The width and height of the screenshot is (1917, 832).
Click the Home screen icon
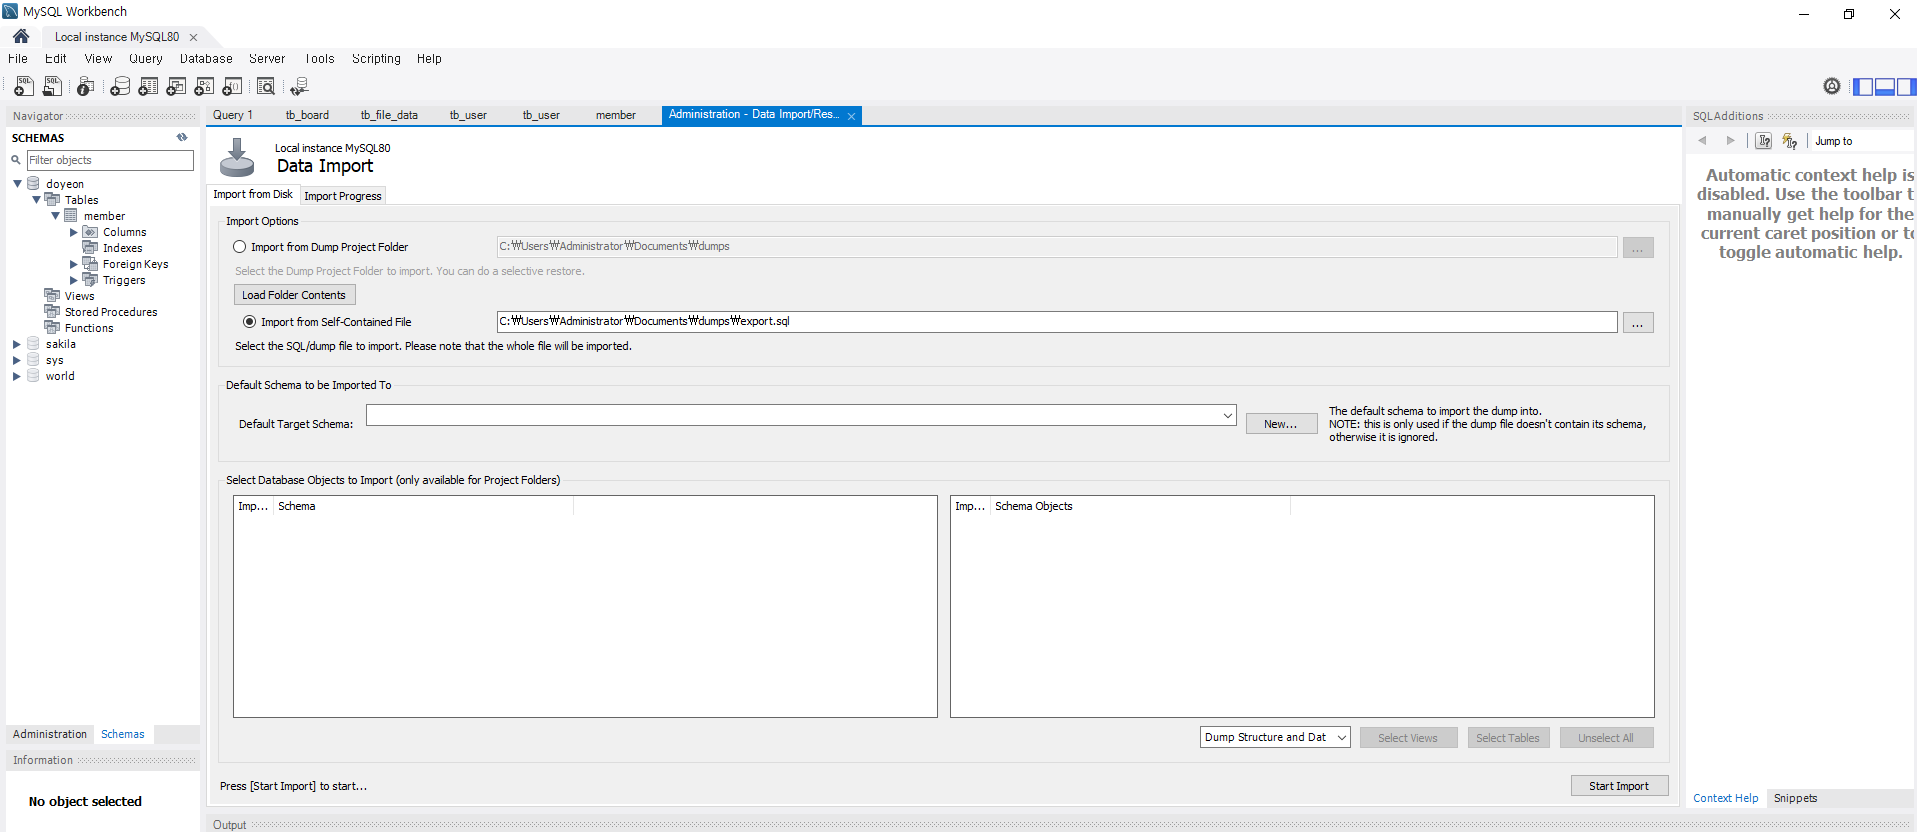click(x=21, y=36)
